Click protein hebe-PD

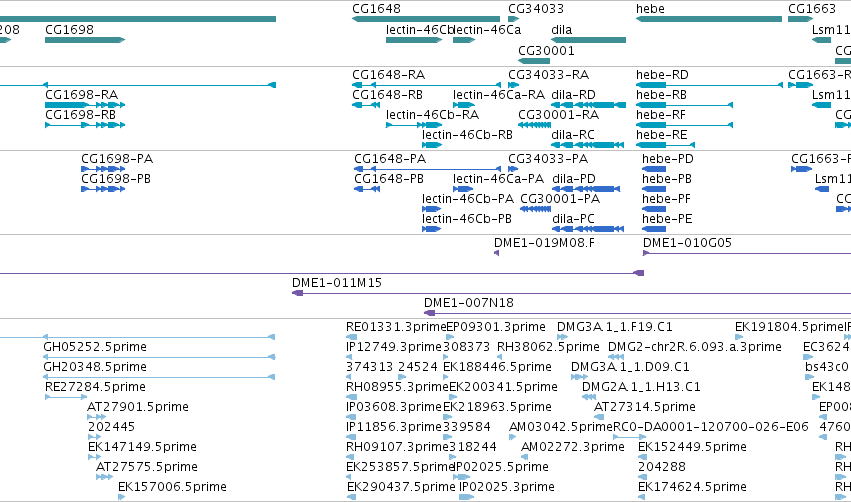tap(653, 169)
